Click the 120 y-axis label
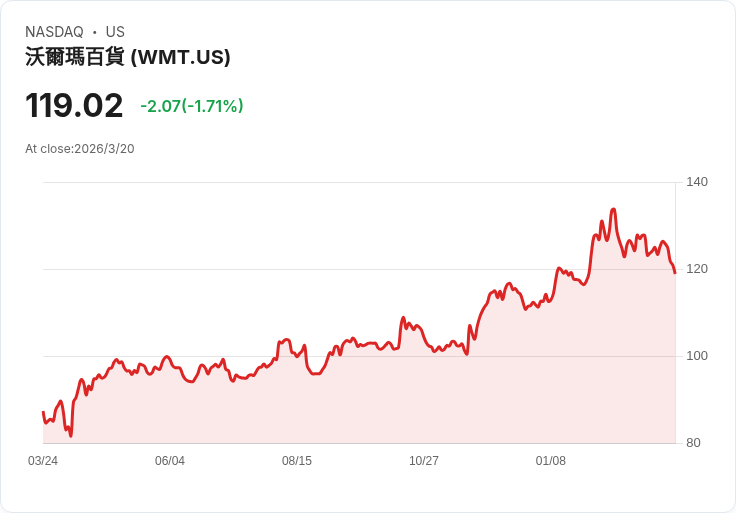Image resolution: width=736 pixels, height=513 pixels. pyautogui.click(x=697, y=269)
